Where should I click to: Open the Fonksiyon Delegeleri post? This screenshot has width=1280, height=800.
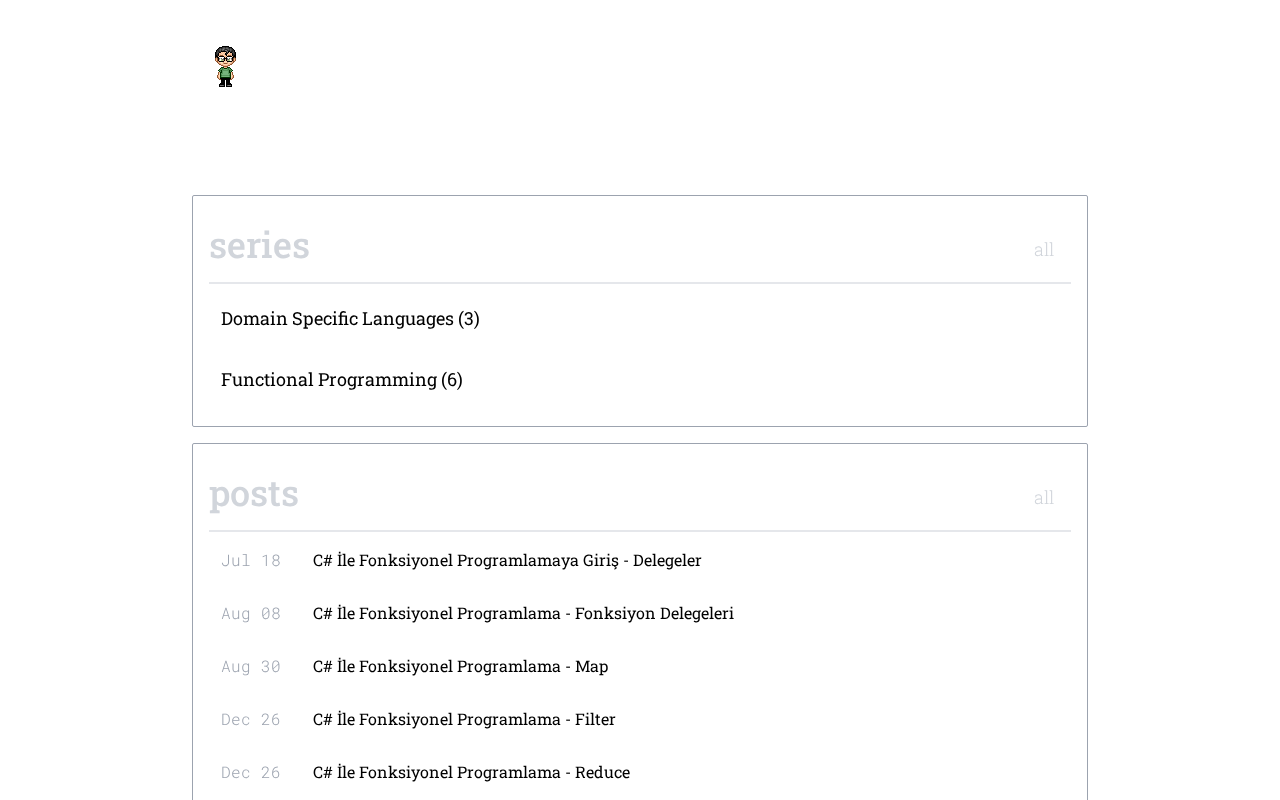[x=523, y=613]
